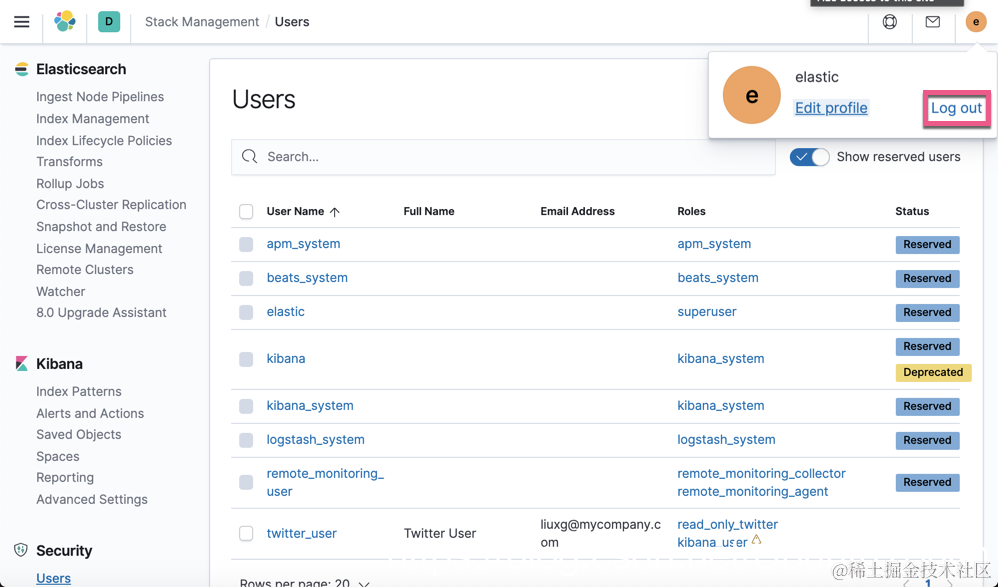Open the remote_monitoring_collector role link
Image resolution: width=998 pixels, height=587 pixels.
point(761,474)
